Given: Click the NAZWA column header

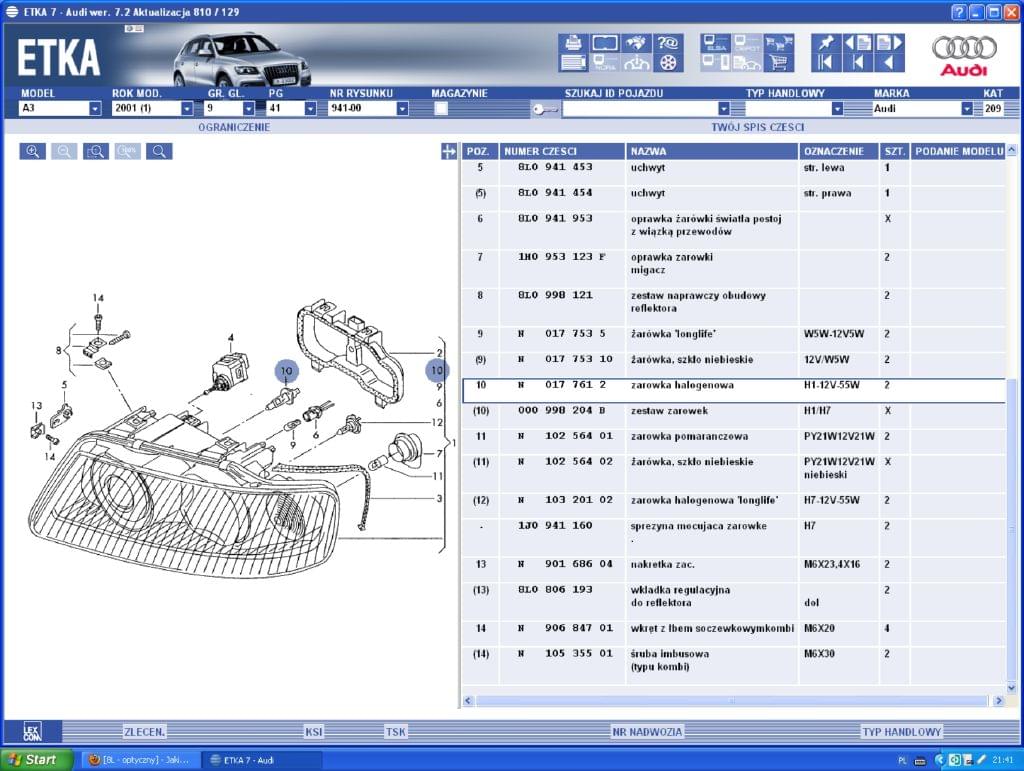Looking at the screenshot, I should tap(710, 151).
